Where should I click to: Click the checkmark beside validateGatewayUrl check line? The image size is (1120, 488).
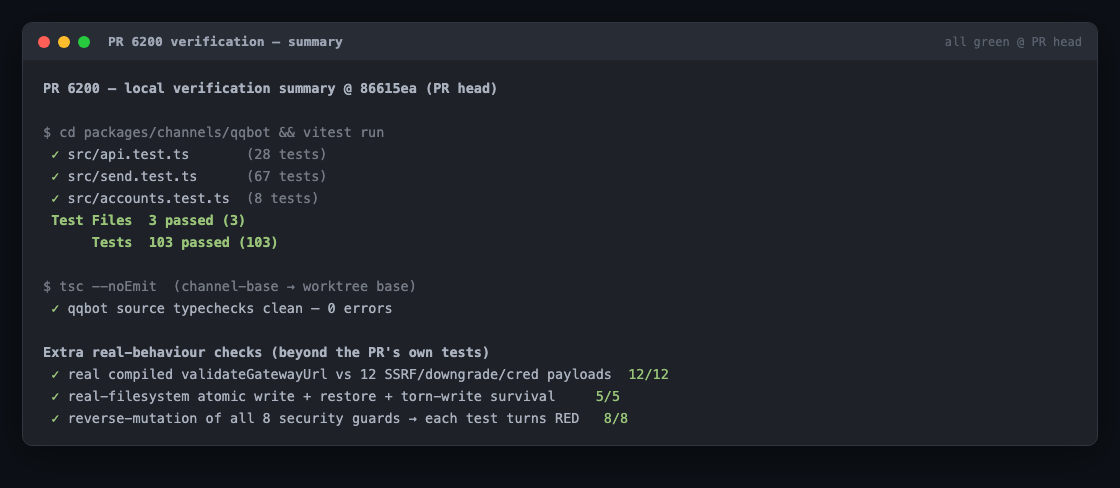pyautogui.click(x=55, y=374)
